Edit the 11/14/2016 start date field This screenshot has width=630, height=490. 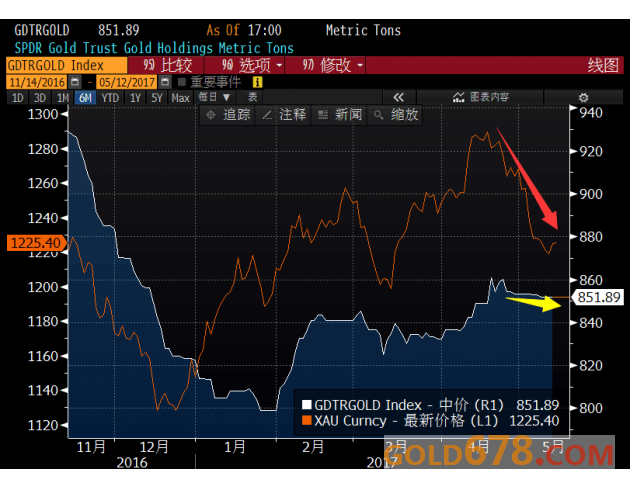tap(37, 82)
